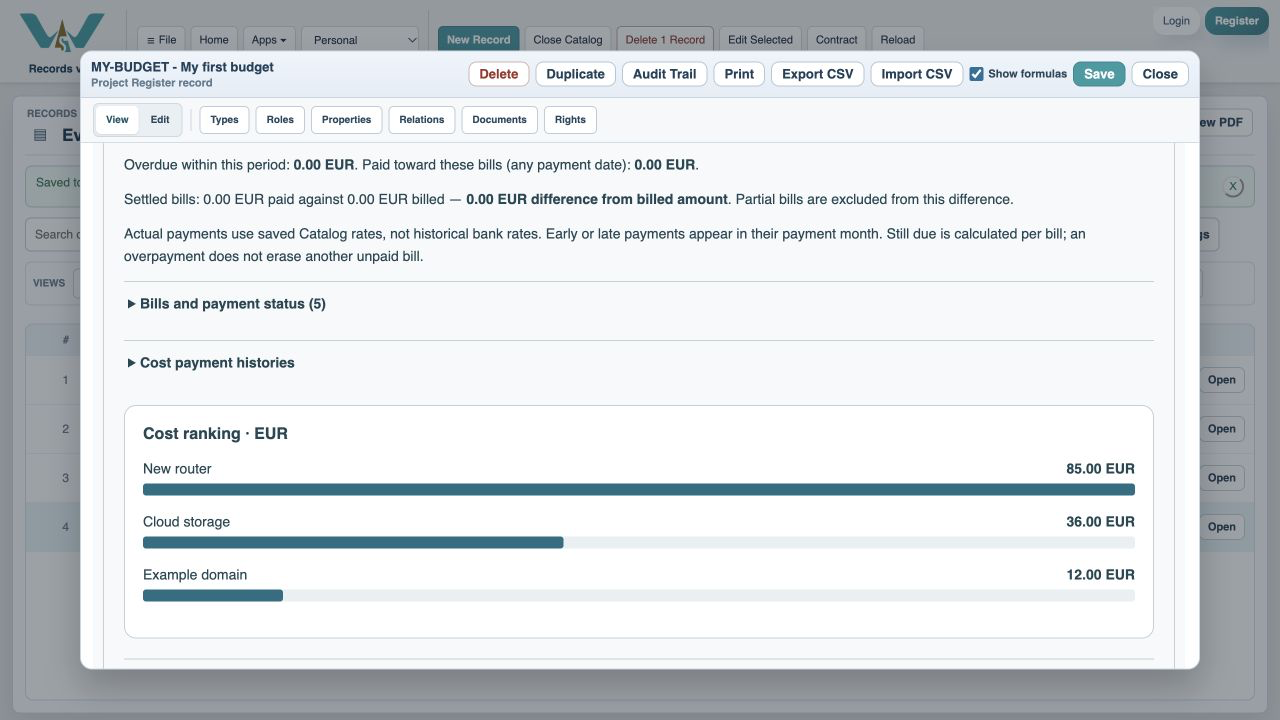Click Close Catalog button
Image resolution: width=1280 pixels, height=720 pixels.
click(x=568, y=40)
